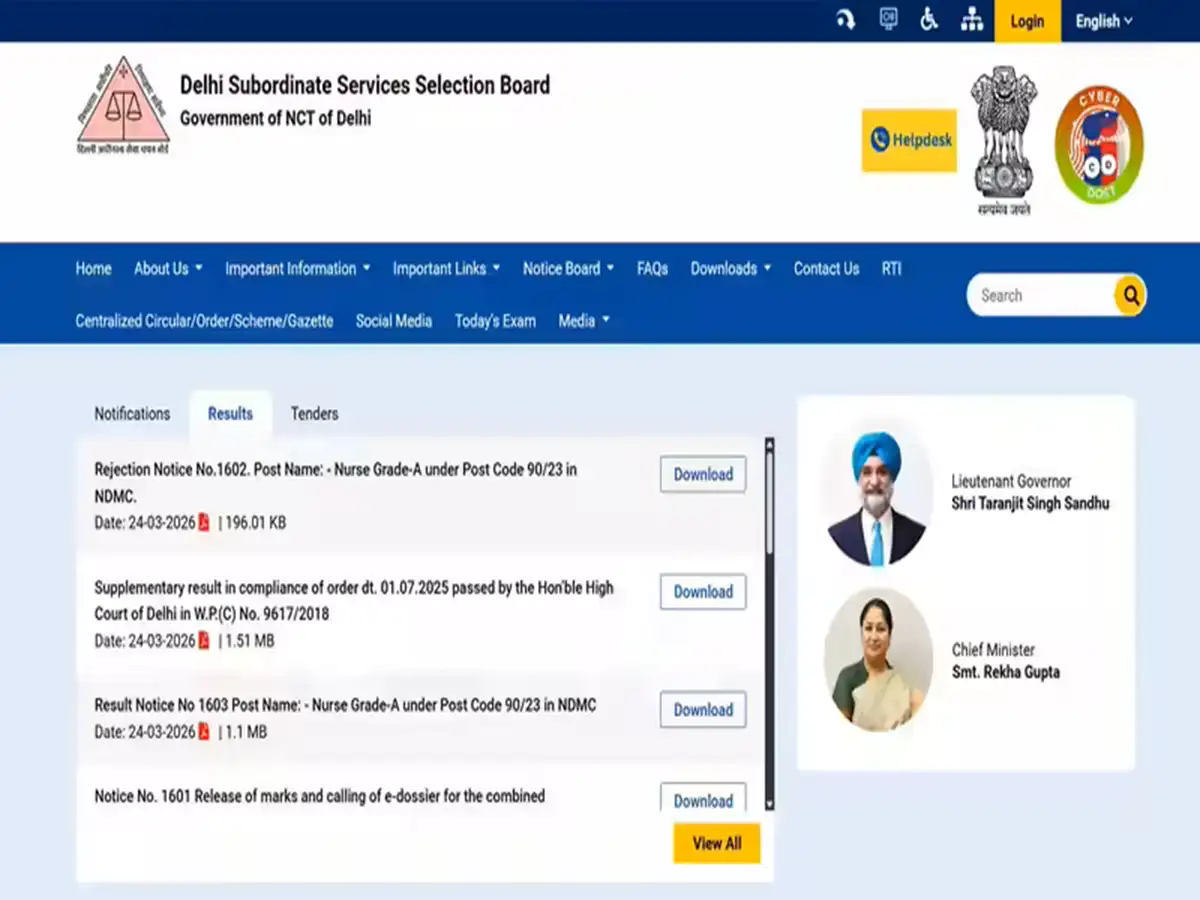The image size is (1200, 900).
Task: Click the View All button
Action: [716, 843]
